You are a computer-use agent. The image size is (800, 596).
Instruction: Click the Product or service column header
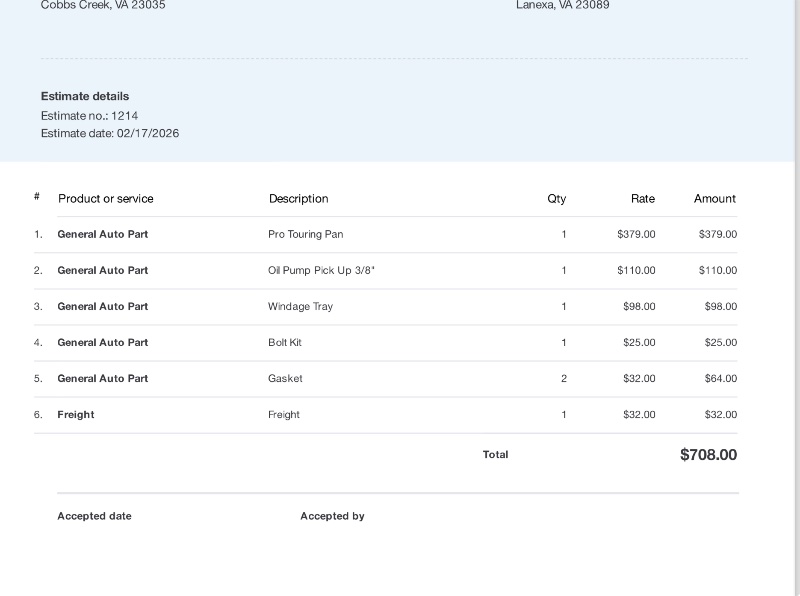[x=106, y=198]
